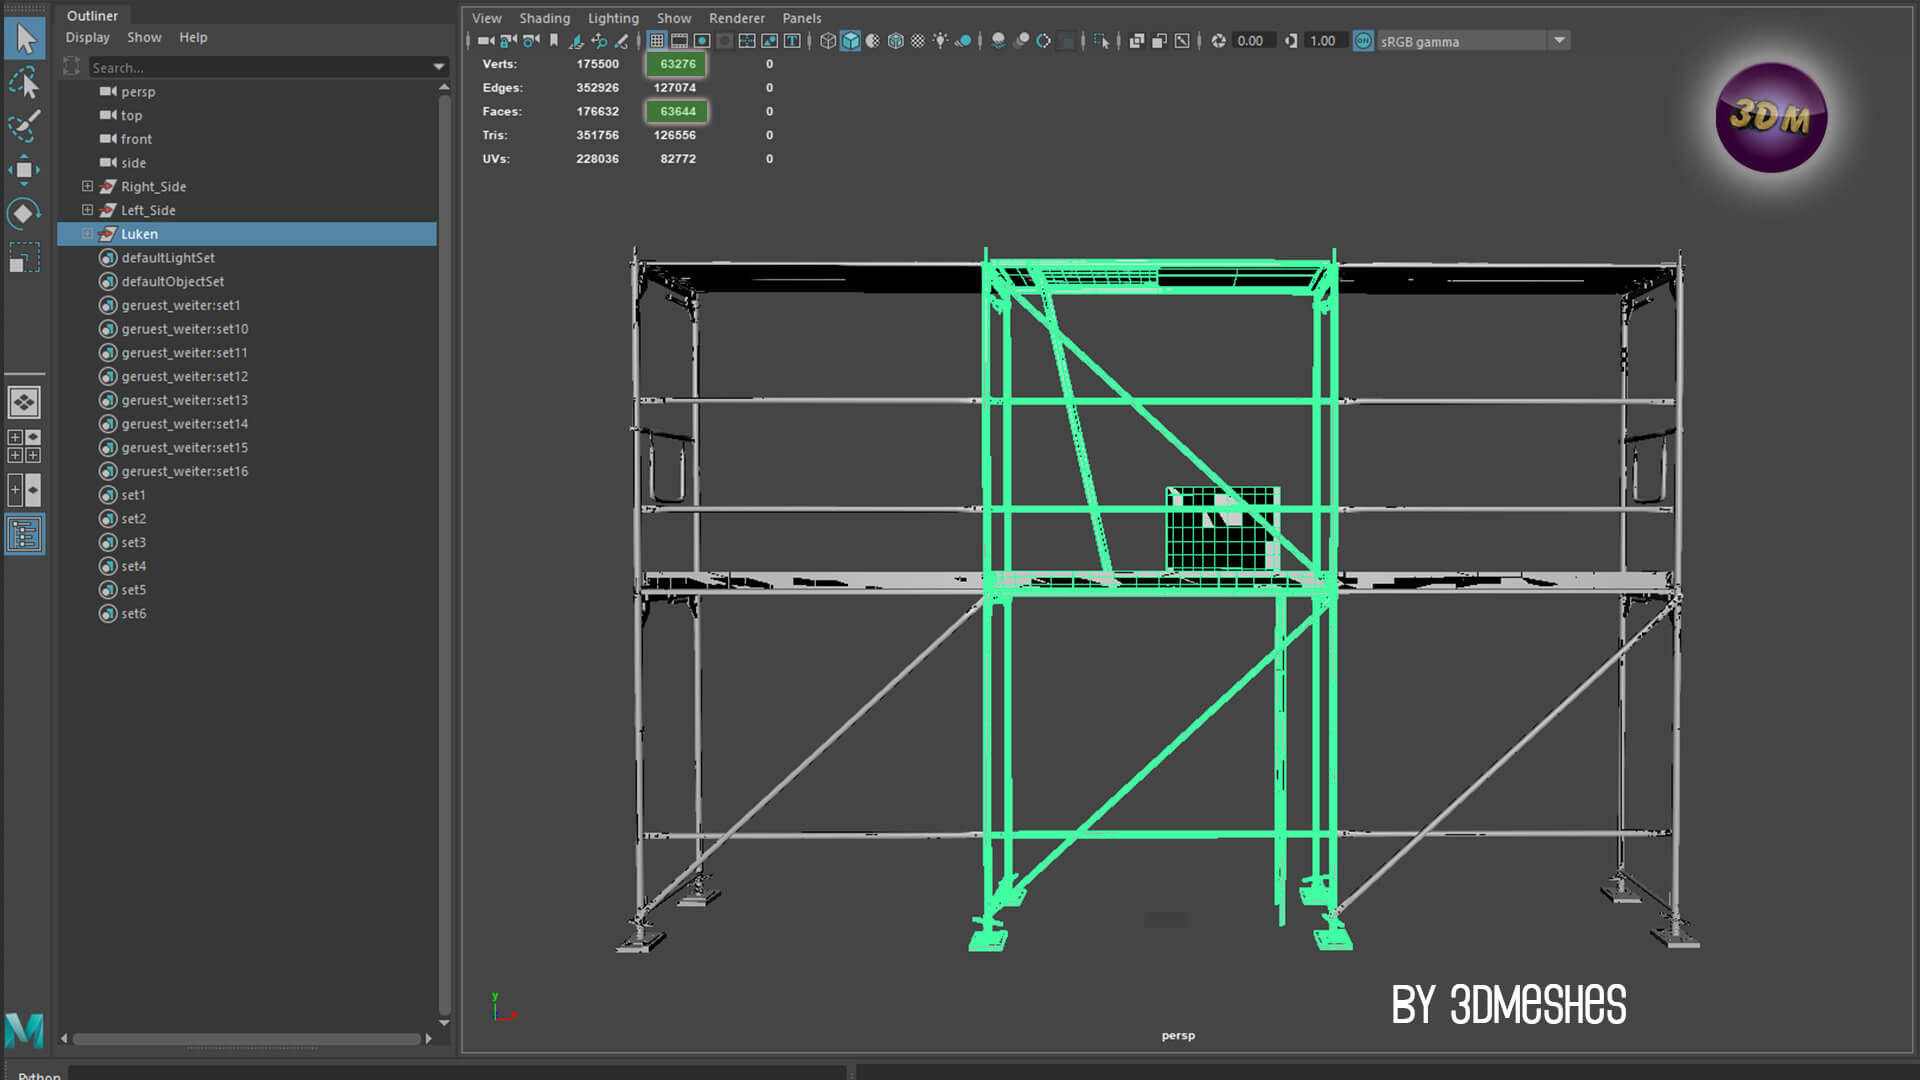Click the Select Camera icon in panel toolbar

tap(485, 41)
